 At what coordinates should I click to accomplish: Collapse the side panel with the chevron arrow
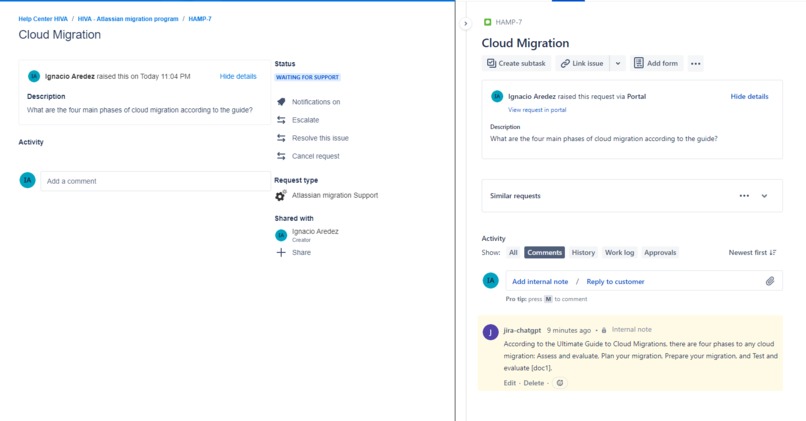pyautogui.click(x=465, y=23)
